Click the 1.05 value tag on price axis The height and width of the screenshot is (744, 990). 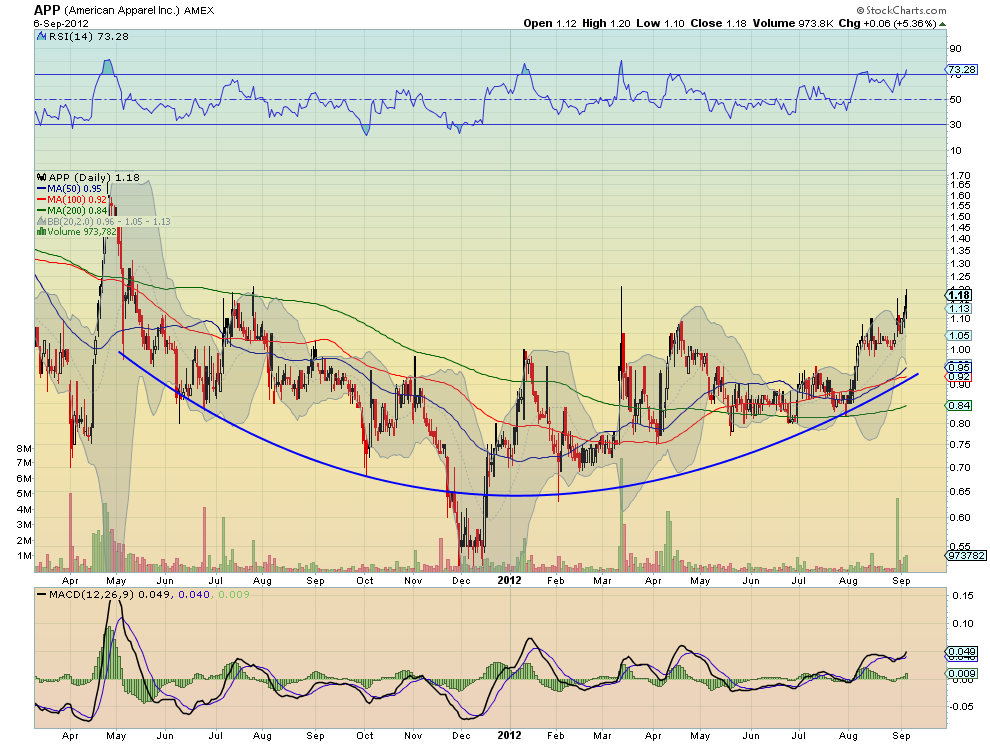pyautogui.click(x=960, y=336)
